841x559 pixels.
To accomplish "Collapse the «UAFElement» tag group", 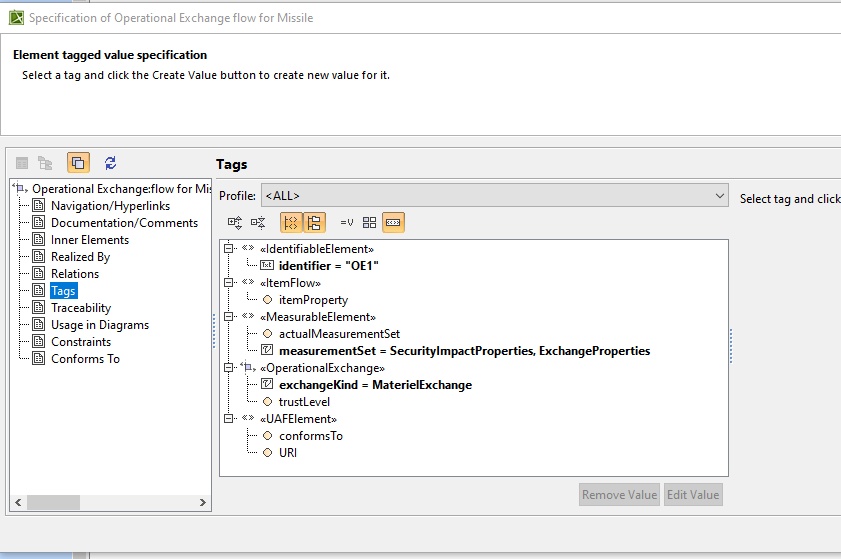I will [230, 419].
